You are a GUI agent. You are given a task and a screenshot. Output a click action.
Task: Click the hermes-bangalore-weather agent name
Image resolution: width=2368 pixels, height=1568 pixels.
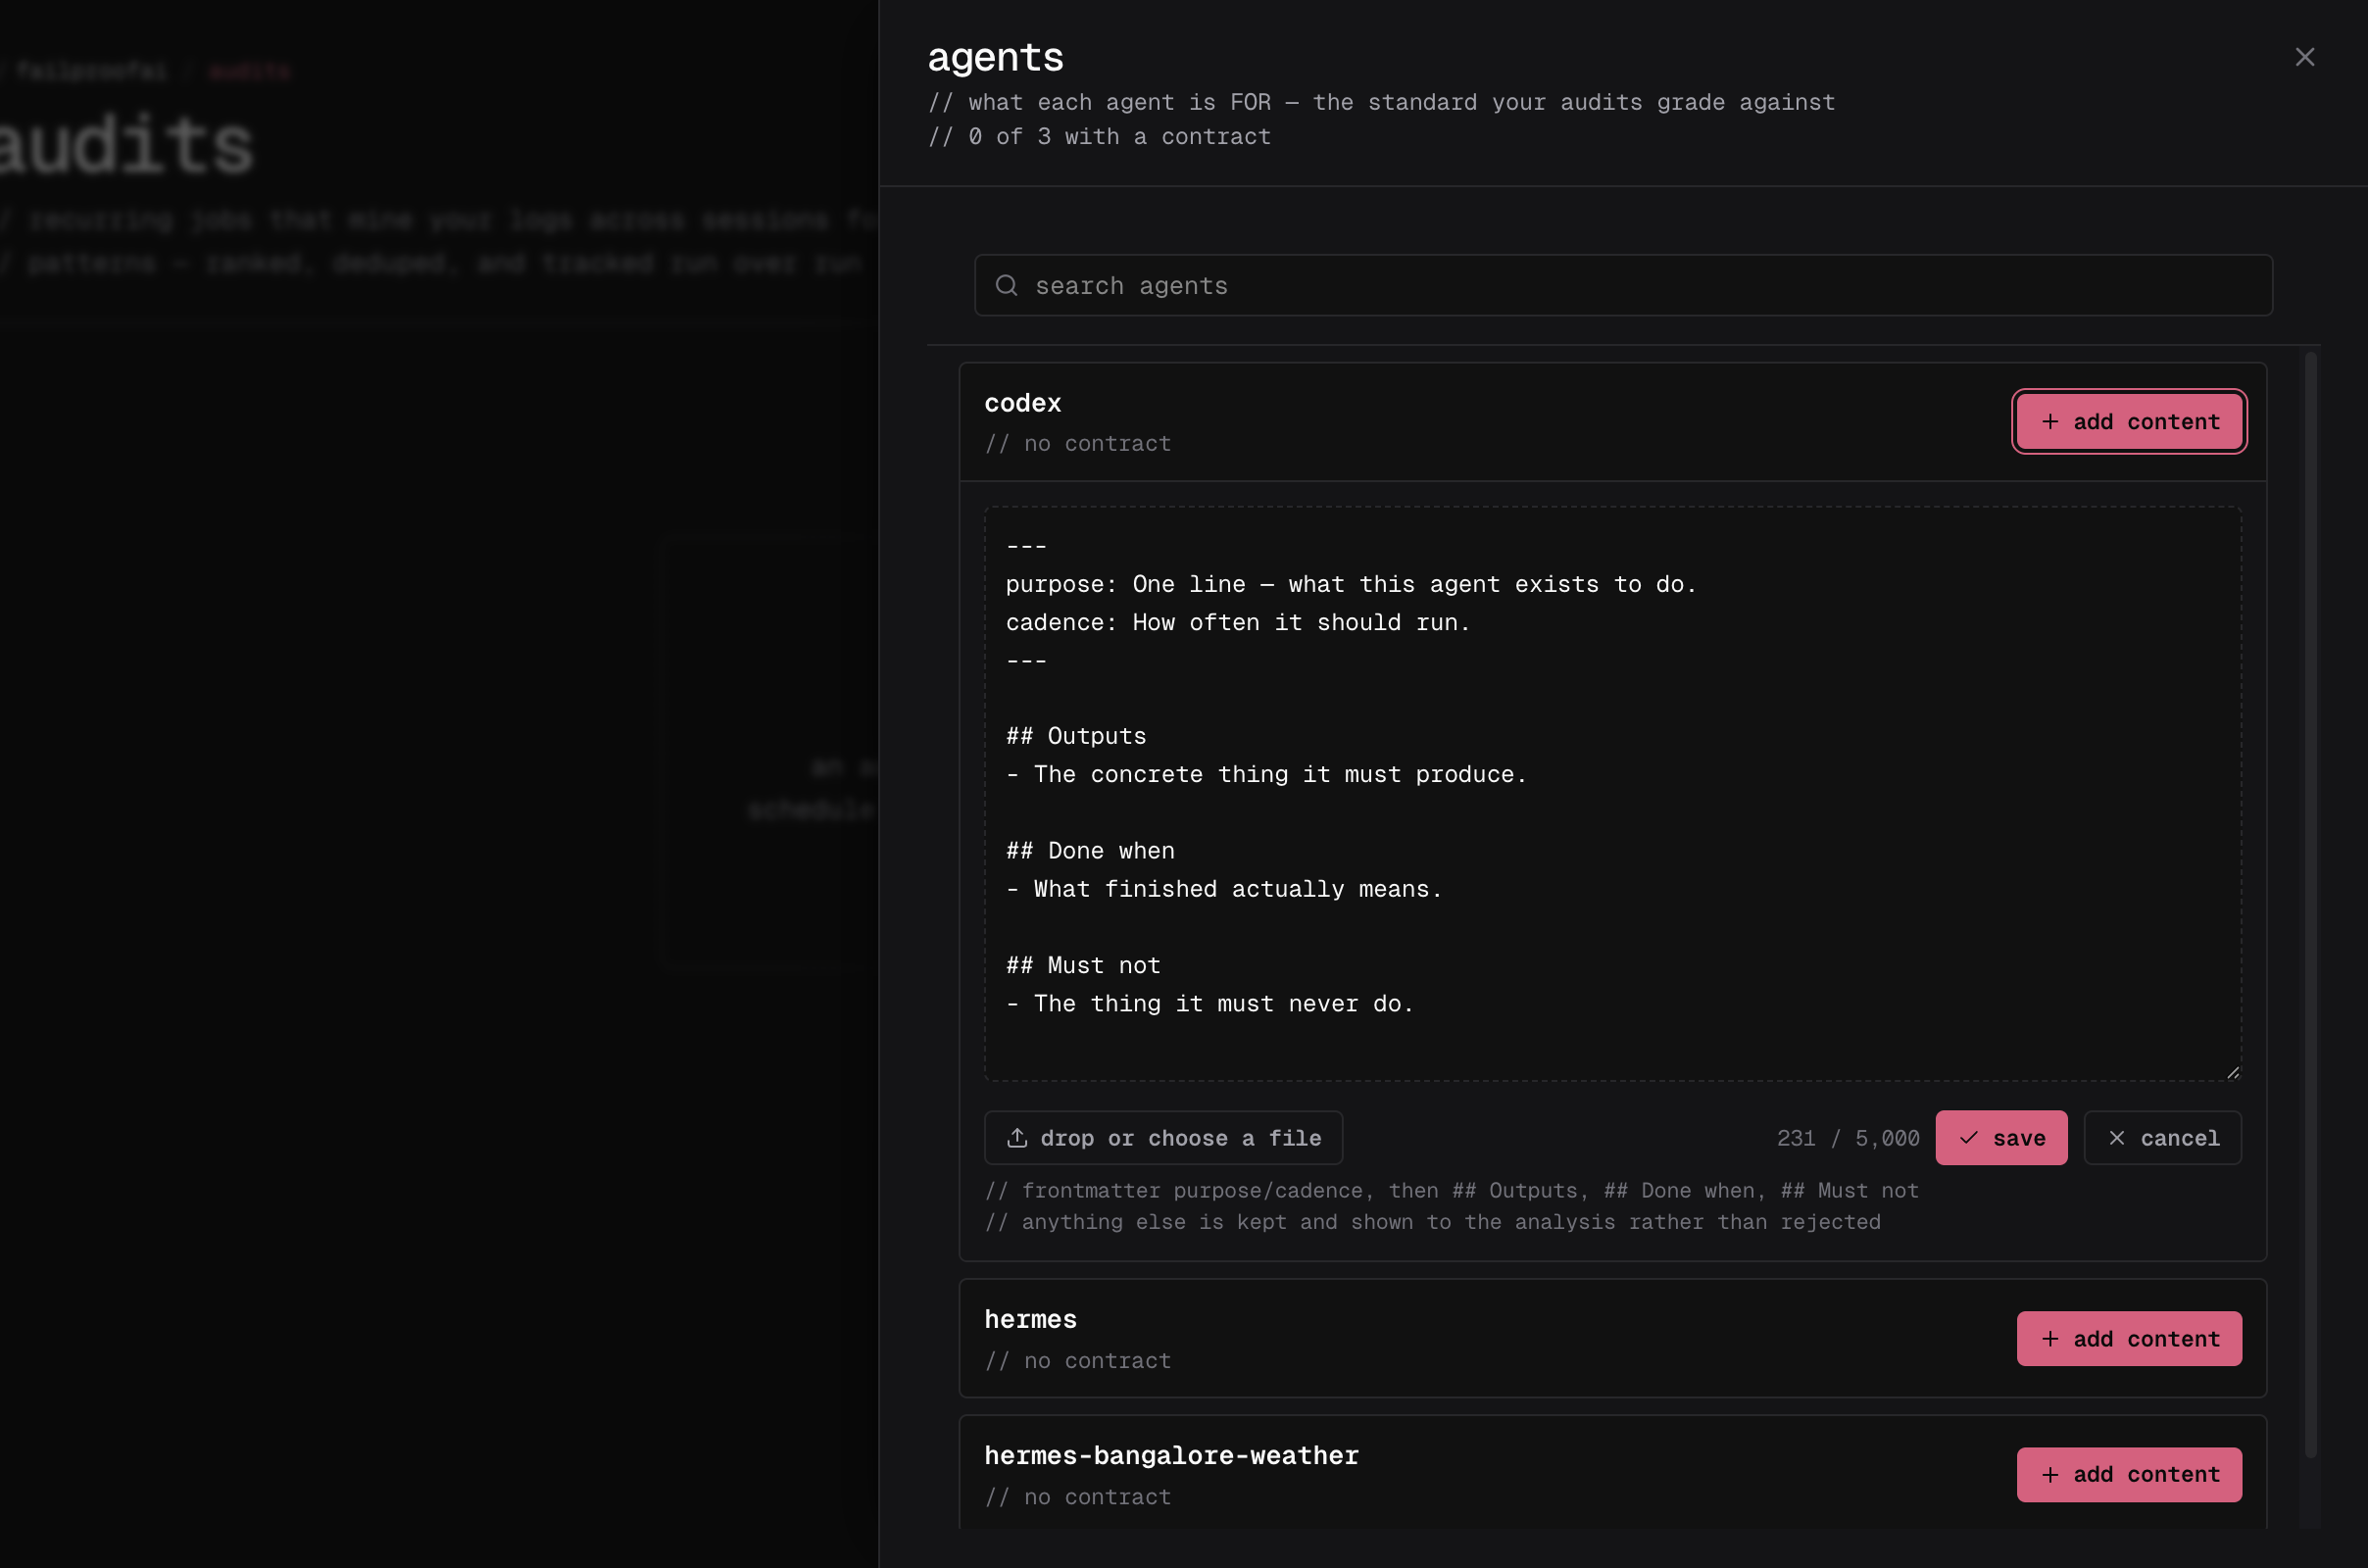click(x=1171, y=1455)
